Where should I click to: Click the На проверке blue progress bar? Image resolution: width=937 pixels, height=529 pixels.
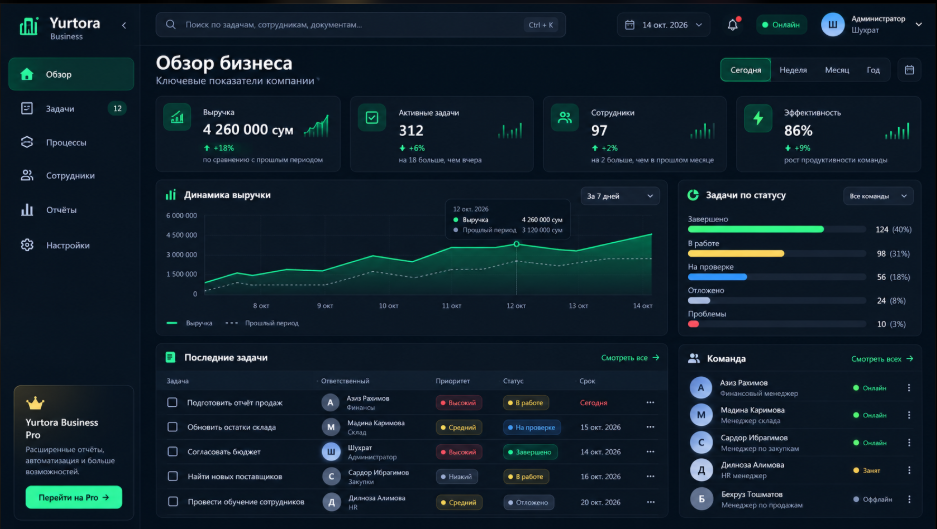717,277
